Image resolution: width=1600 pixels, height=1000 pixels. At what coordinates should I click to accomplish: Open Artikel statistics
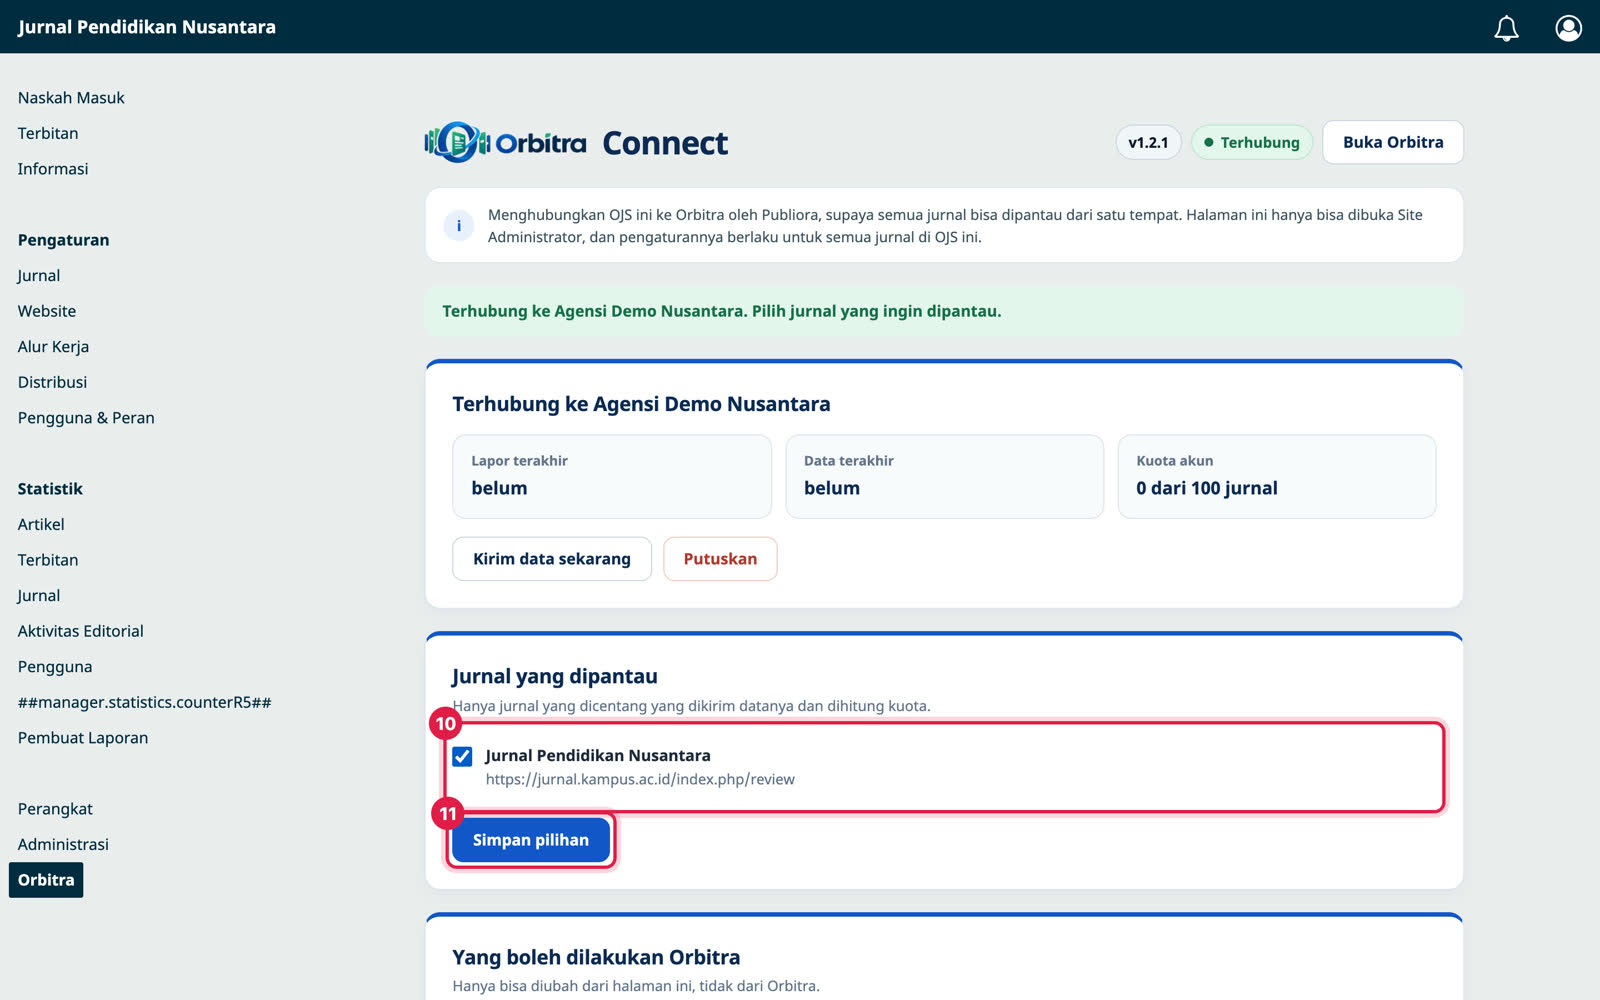[x=41, y=524]
